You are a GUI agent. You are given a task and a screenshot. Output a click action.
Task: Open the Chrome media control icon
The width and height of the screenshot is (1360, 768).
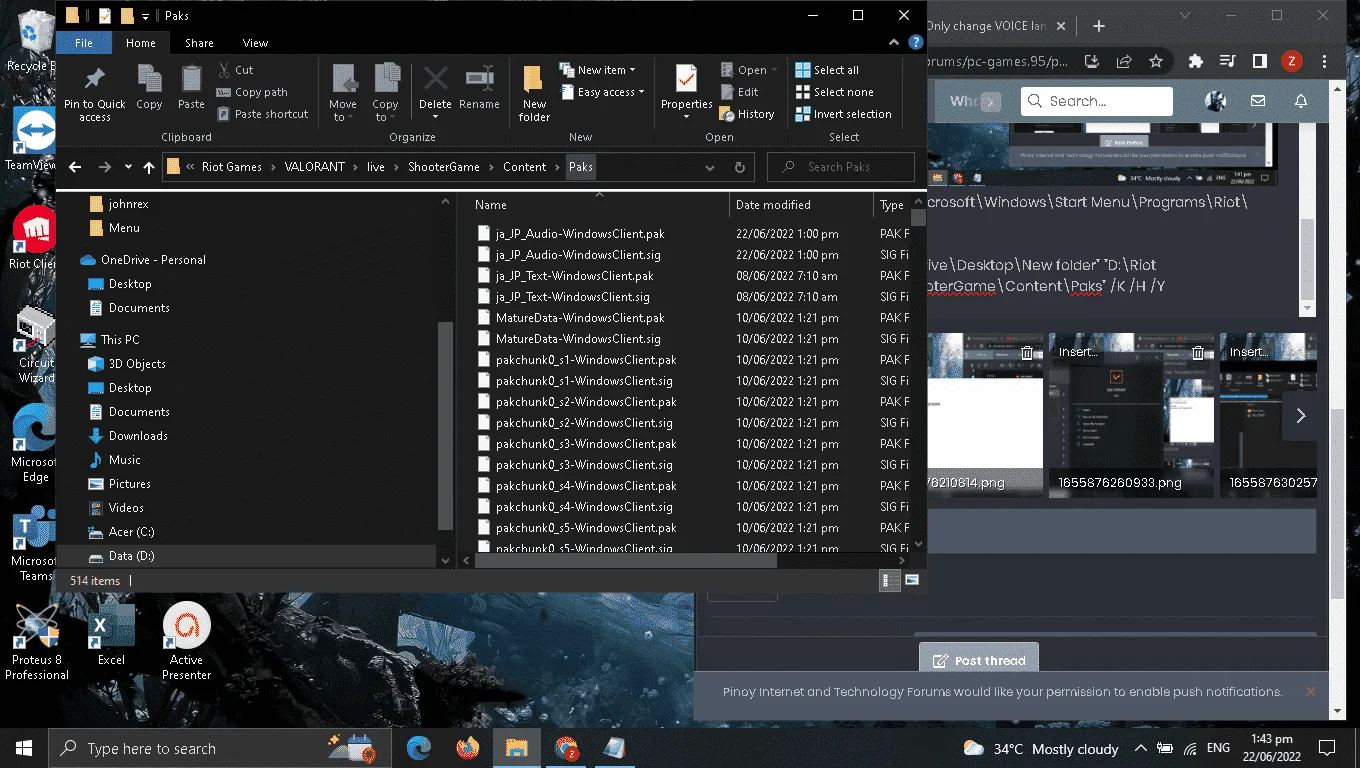[x=1228, y=61]
